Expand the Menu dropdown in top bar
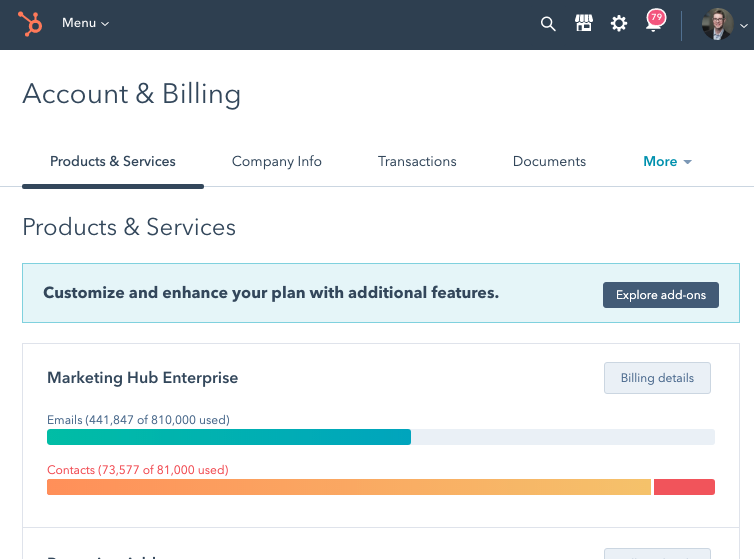This screenshot has height=559, width=754. coord(85,23)
